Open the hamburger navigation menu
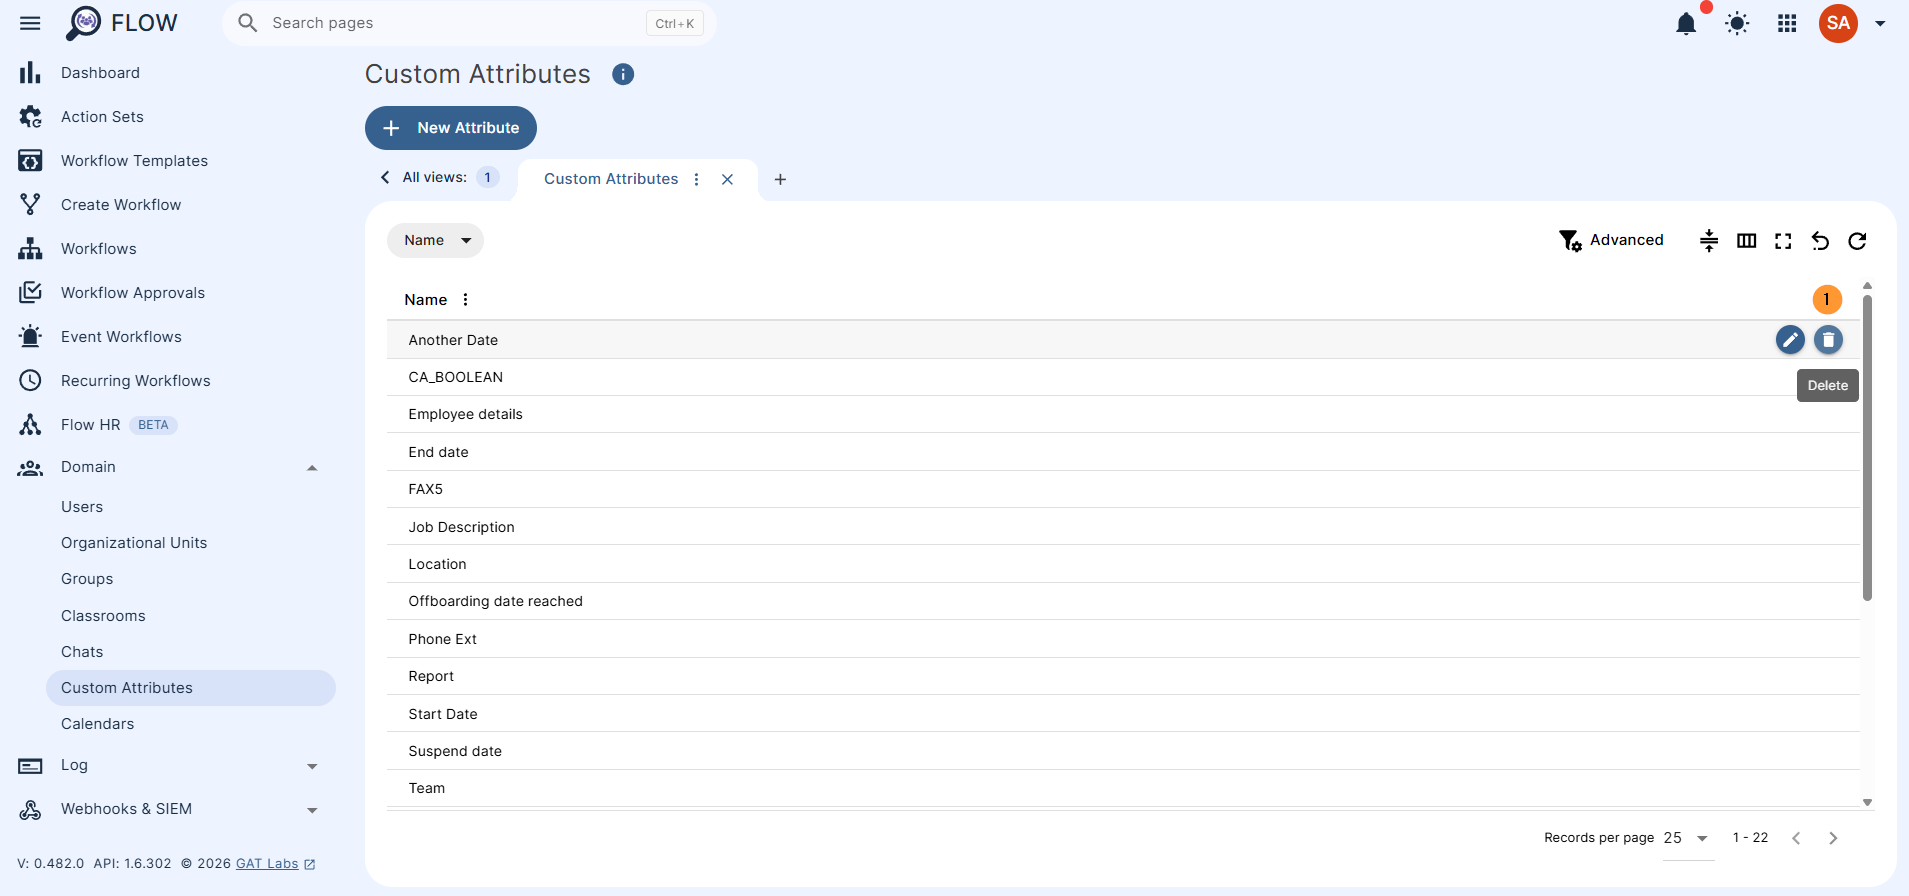The height and width of the screenshot is (896, 1909). click(x=30, y=23)
